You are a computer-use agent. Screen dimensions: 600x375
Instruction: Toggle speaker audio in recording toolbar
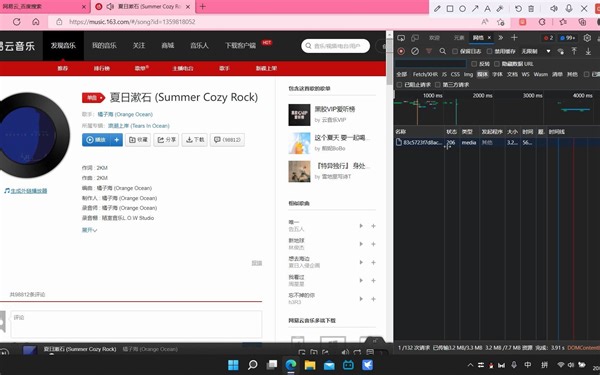click(554, 8)
